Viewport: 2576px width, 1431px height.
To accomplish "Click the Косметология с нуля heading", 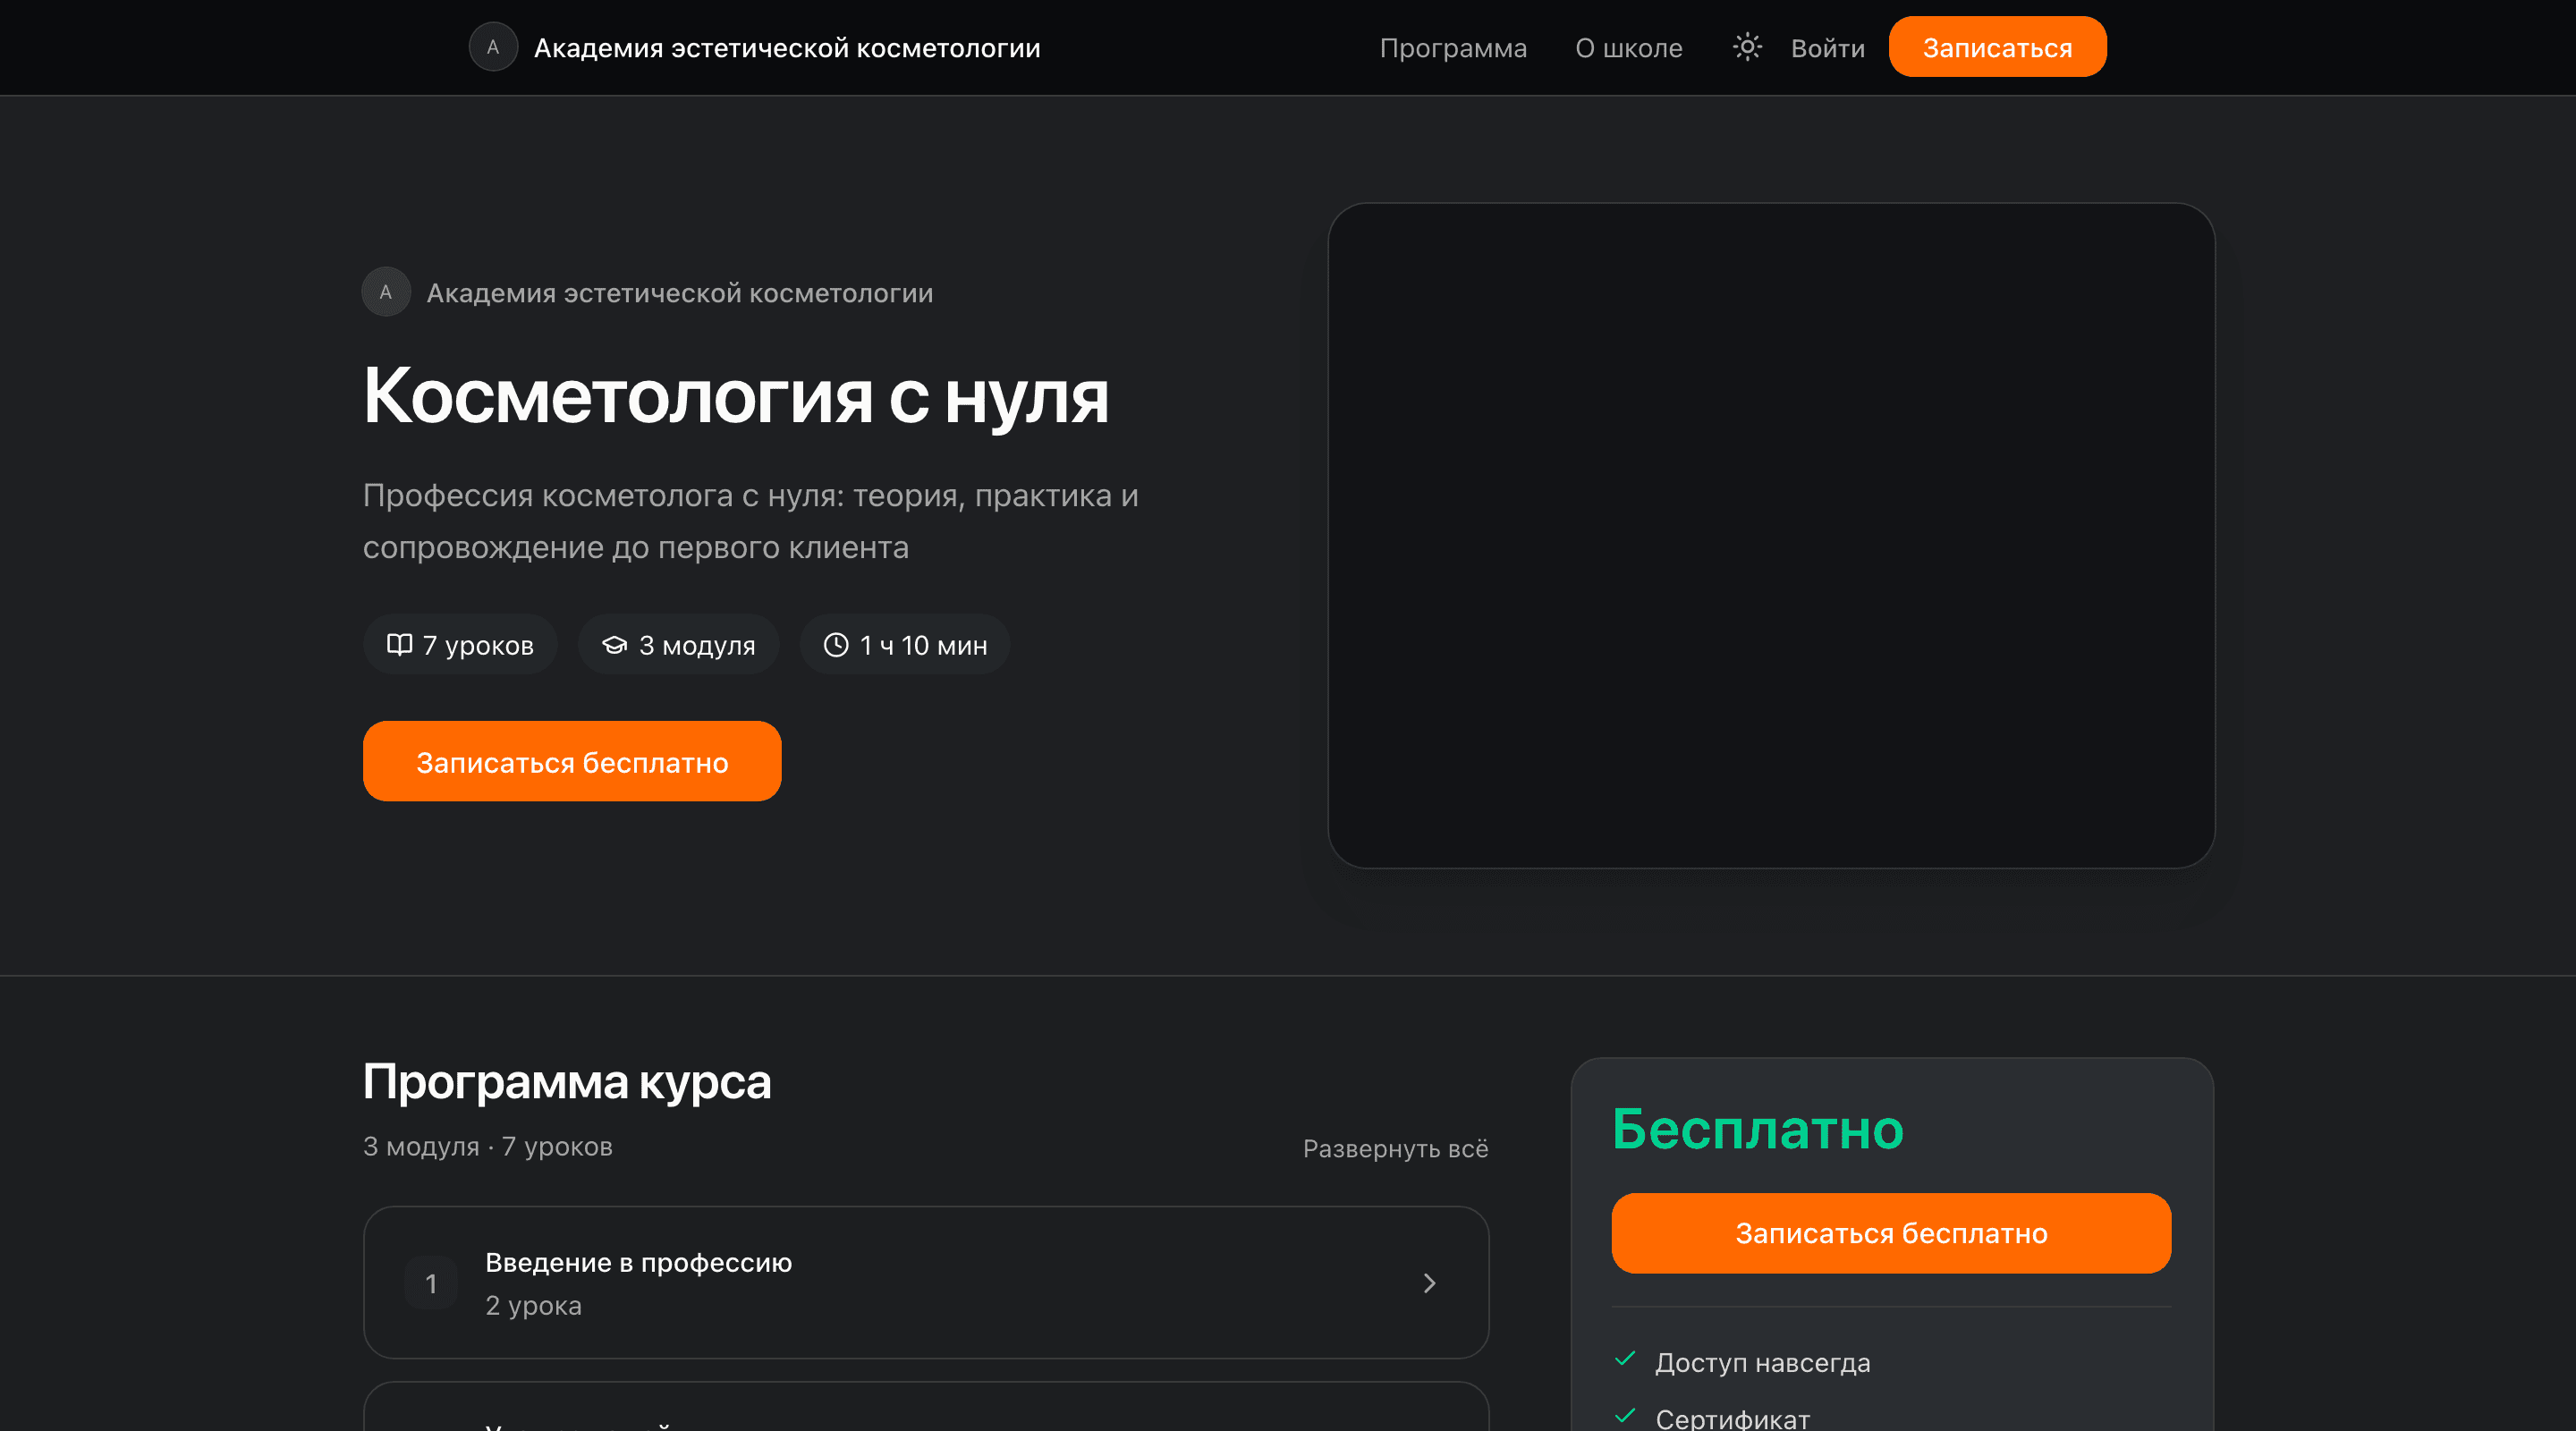I will pos(736,396).
